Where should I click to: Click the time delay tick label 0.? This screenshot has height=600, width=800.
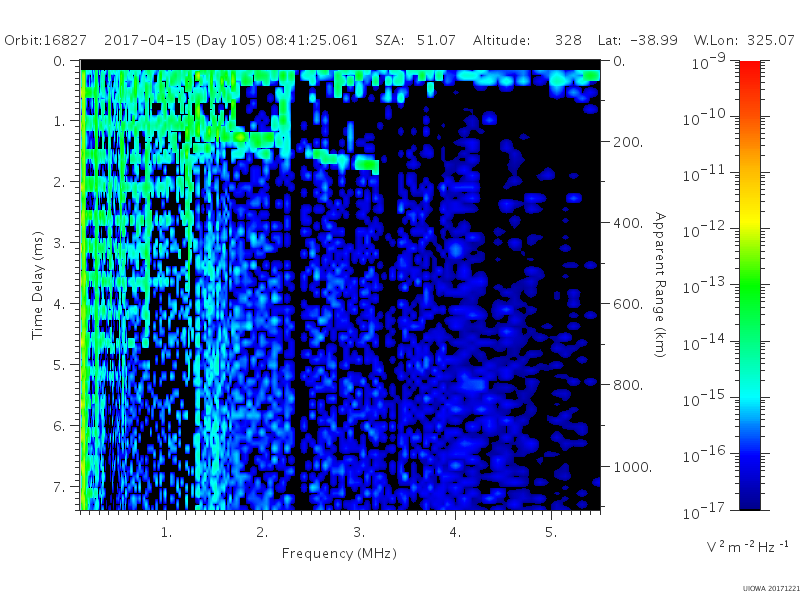click(60, 61)
